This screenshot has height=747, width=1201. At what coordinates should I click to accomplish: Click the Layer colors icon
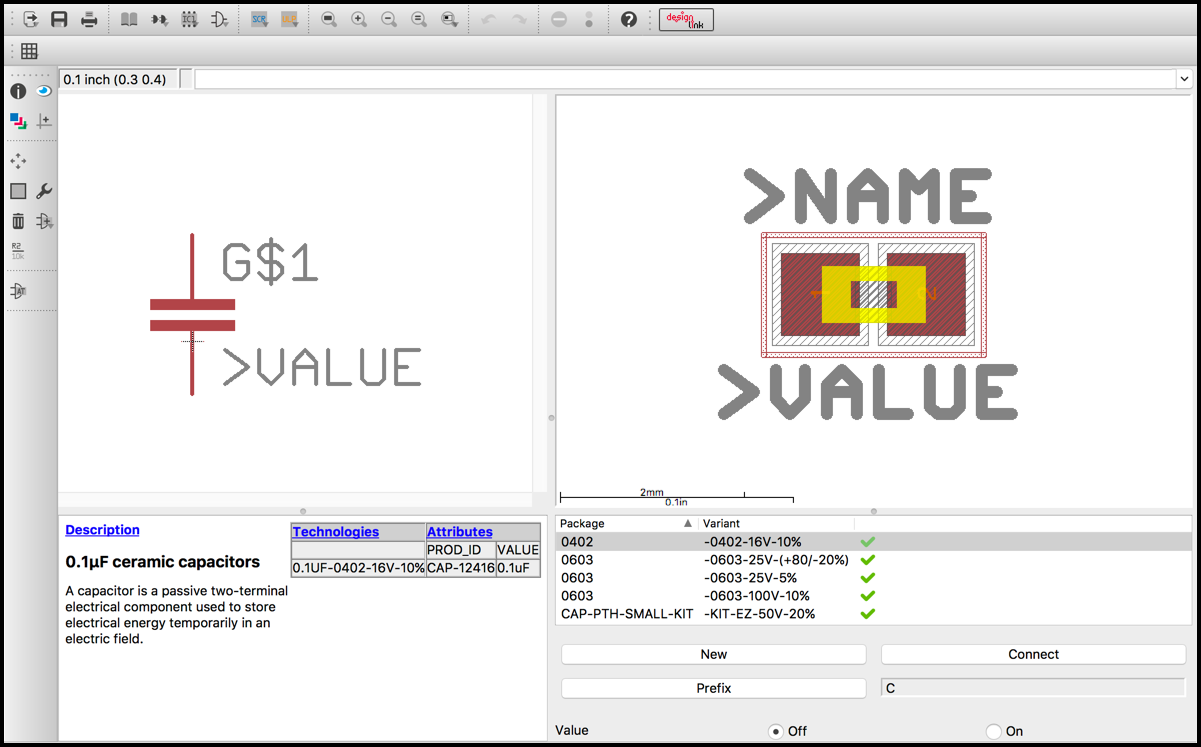(18, 121)
